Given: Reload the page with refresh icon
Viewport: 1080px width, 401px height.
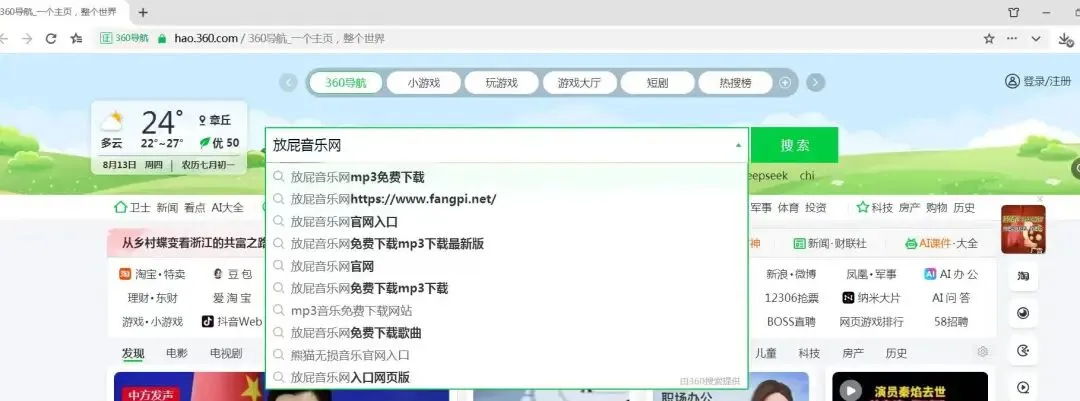Looking at the screenshot, I should [50, 39].
